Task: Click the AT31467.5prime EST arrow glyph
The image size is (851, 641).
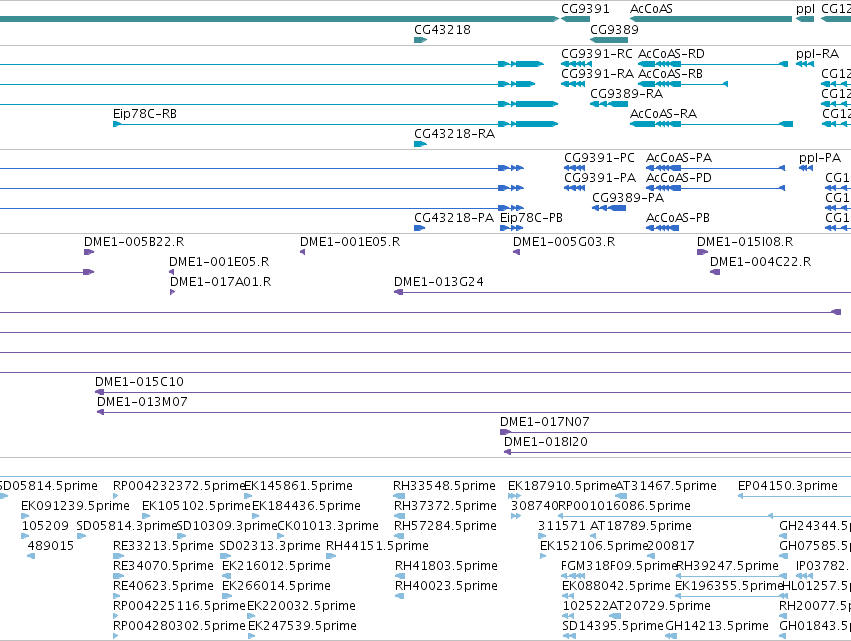Action: coord(621,496)
